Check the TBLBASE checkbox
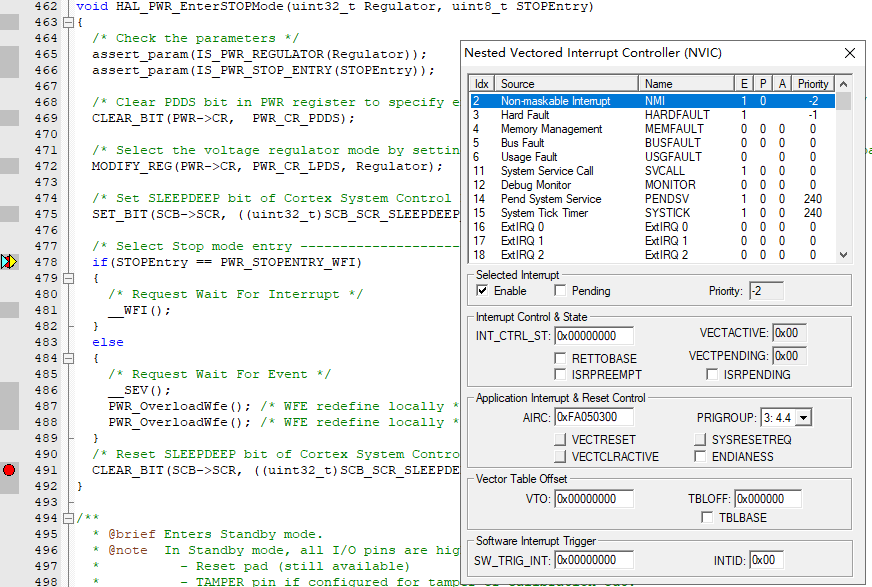Image resolution: width=872 pixels, height=587 pixels. pos(707,518)
